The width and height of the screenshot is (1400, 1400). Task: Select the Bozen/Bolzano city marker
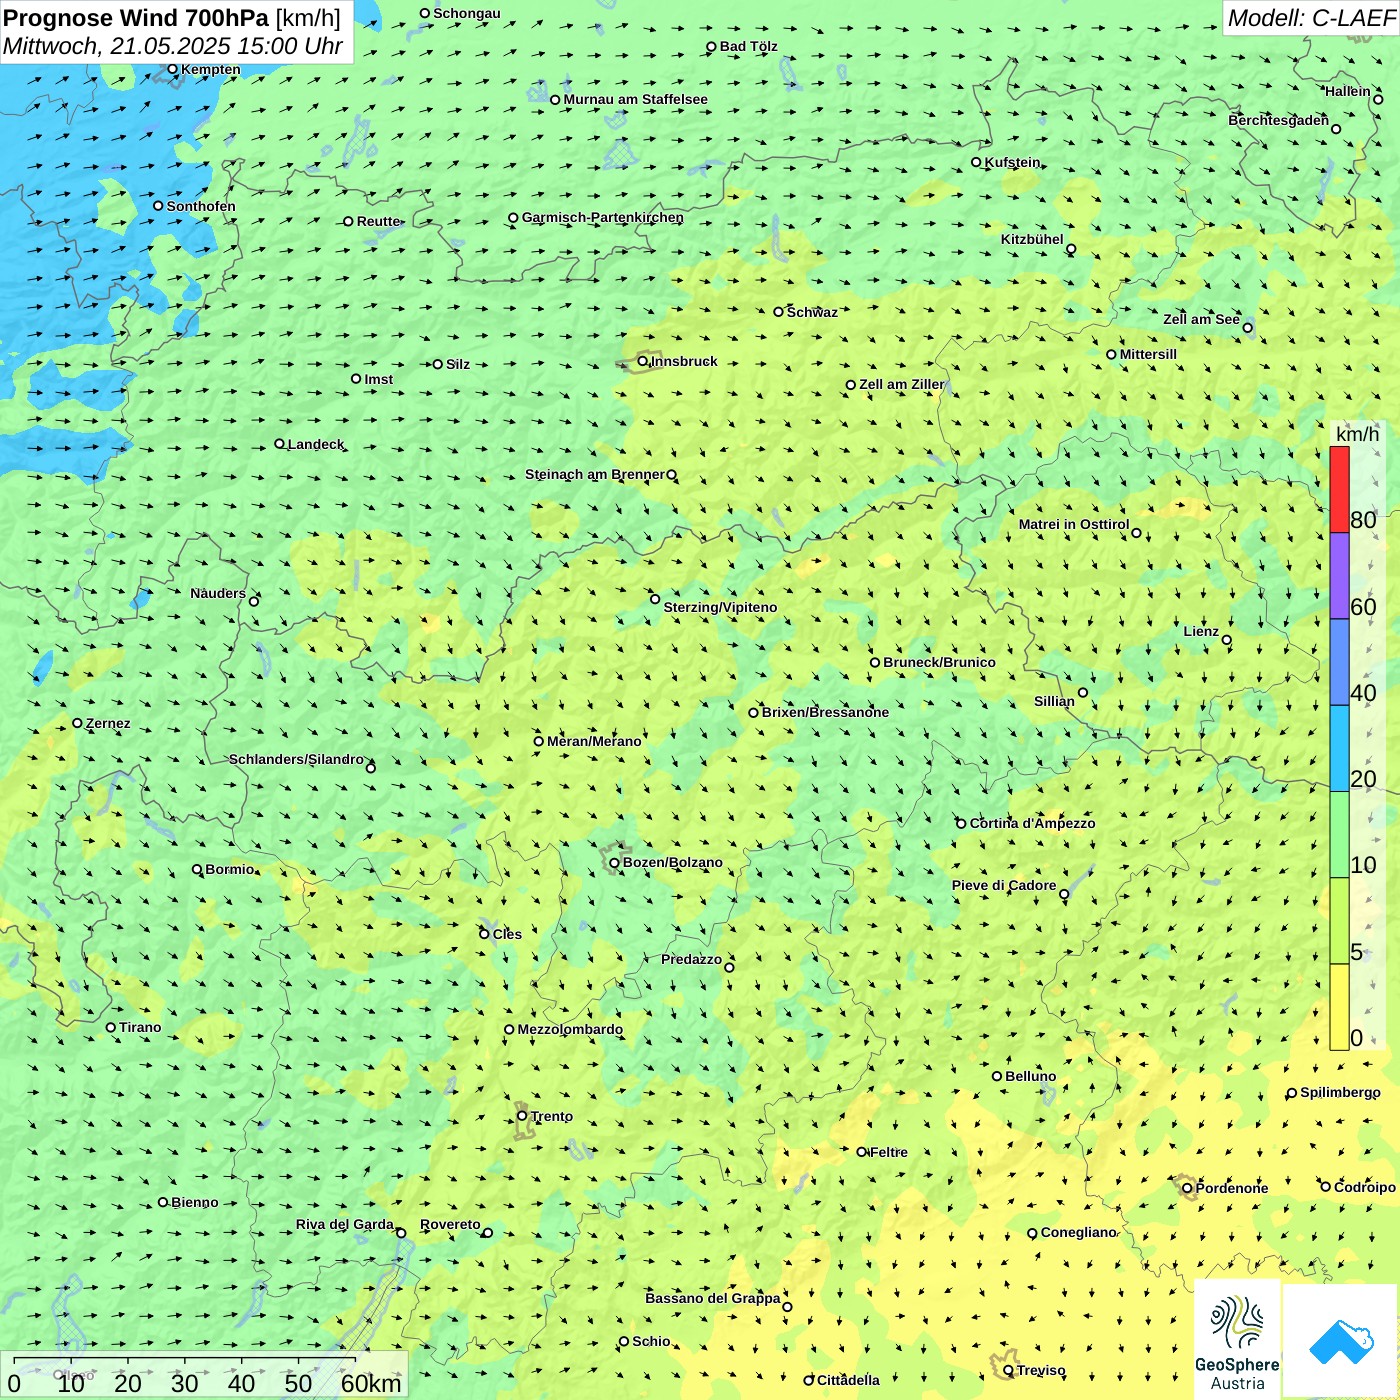coord(614,862)
